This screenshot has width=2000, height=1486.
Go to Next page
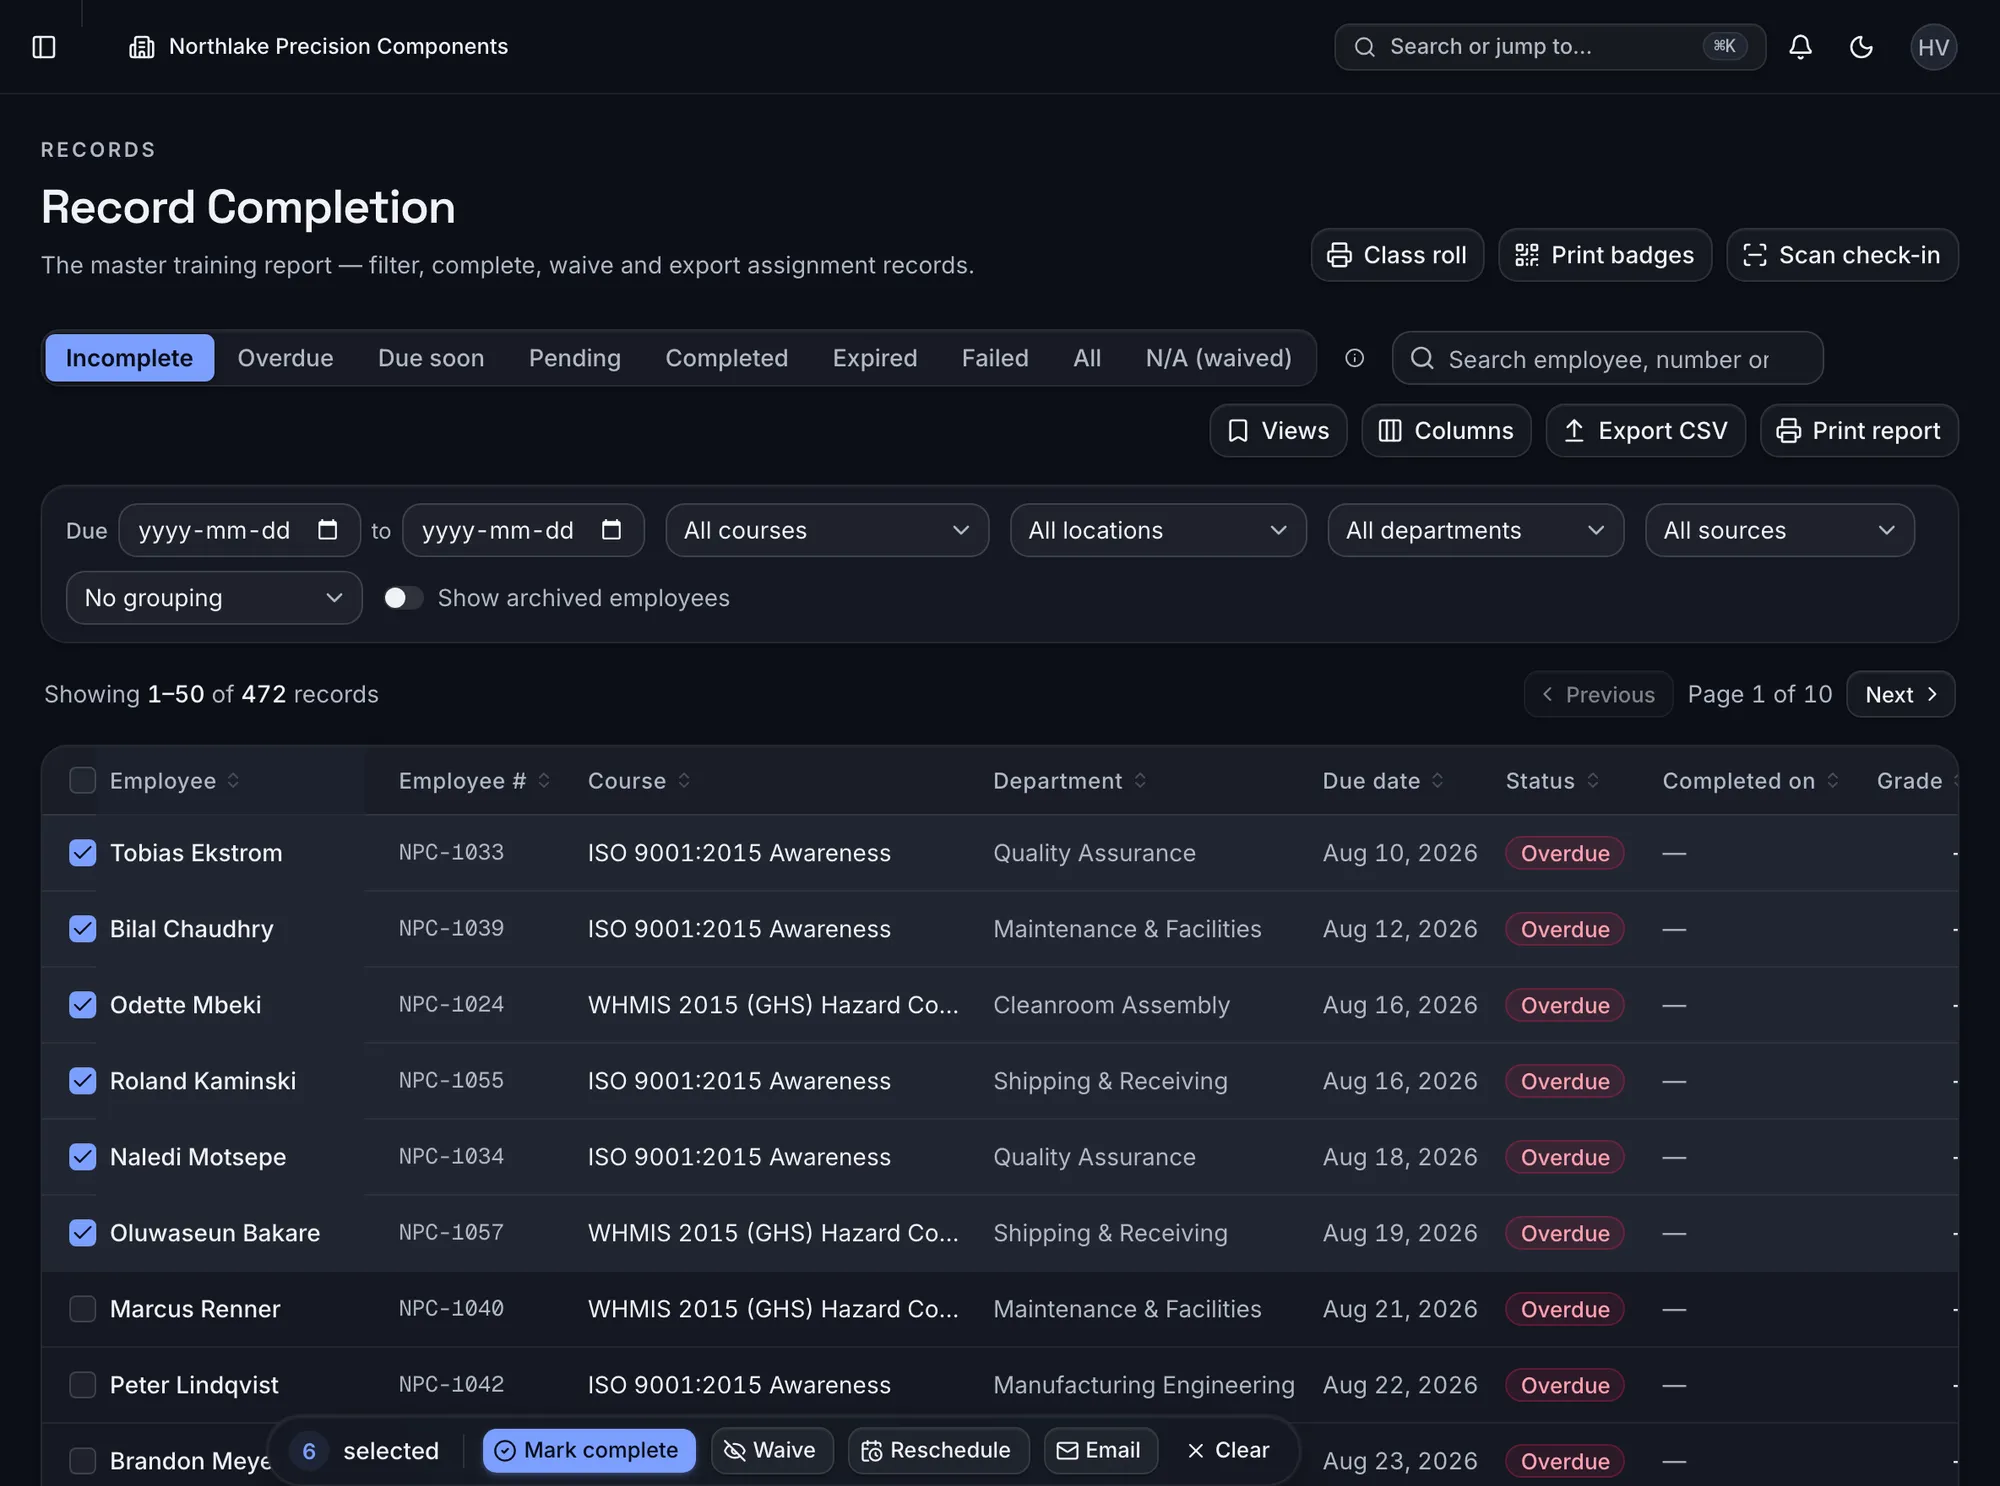pos(1901,694)
